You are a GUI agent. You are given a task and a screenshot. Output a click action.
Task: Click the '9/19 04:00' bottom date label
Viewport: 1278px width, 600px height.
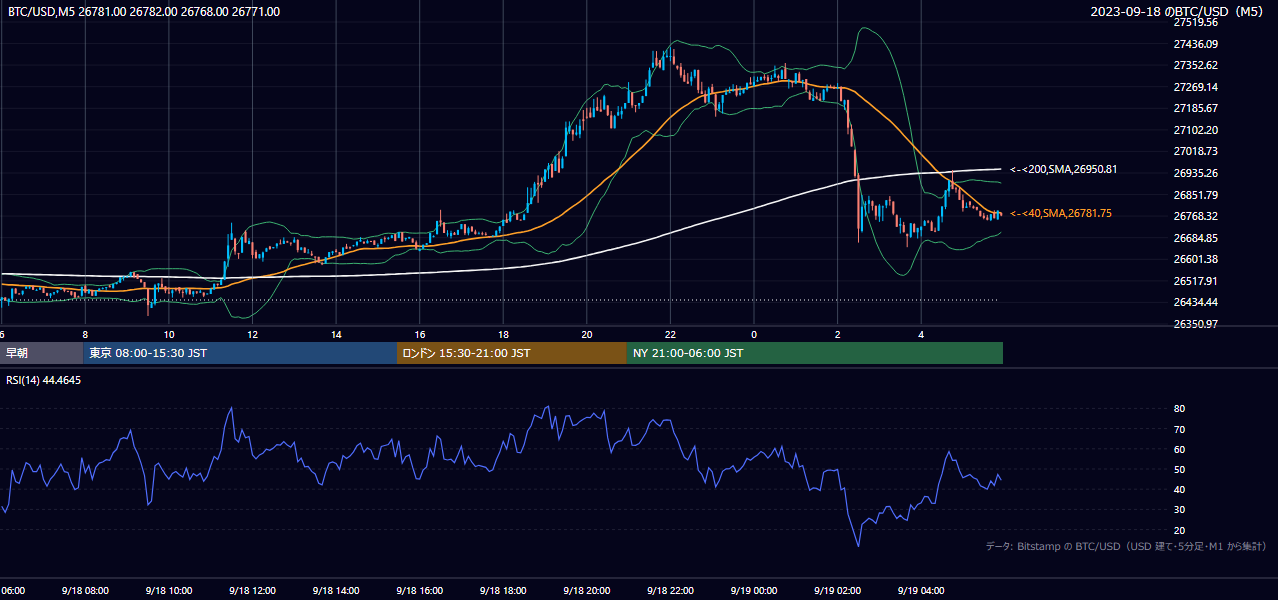[921, 590]
